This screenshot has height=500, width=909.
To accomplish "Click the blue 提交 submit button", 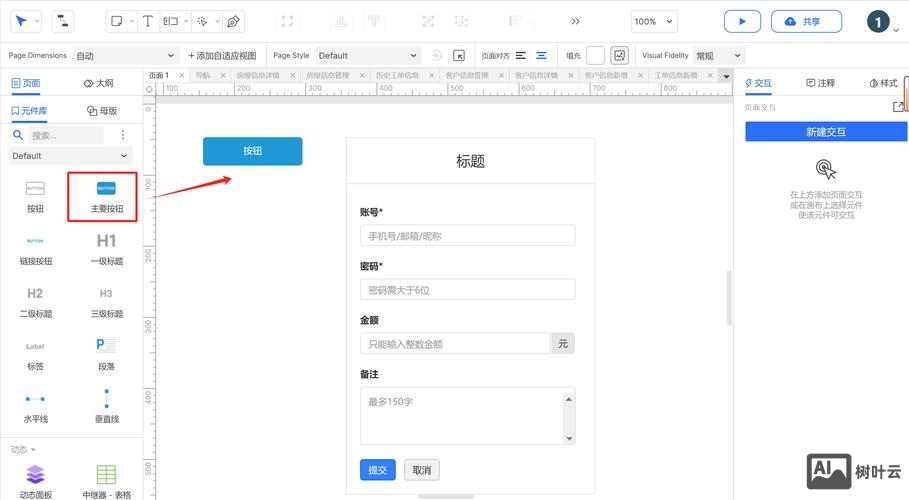I will (377, 470).
